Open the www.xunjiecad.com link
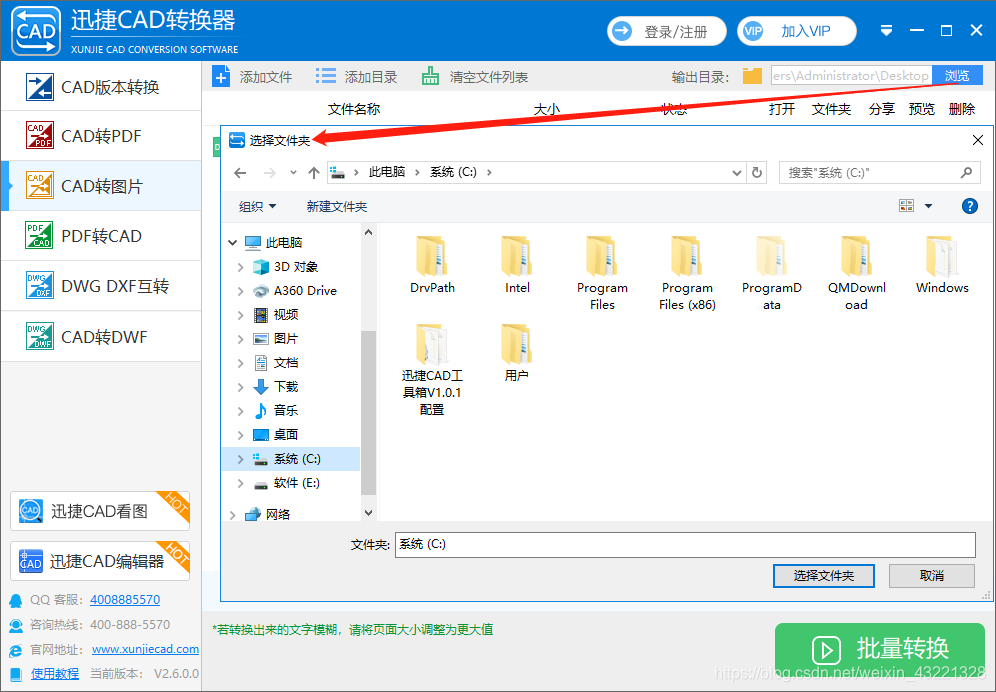Screen dimensions: 996x692 [x=145, y=649]
